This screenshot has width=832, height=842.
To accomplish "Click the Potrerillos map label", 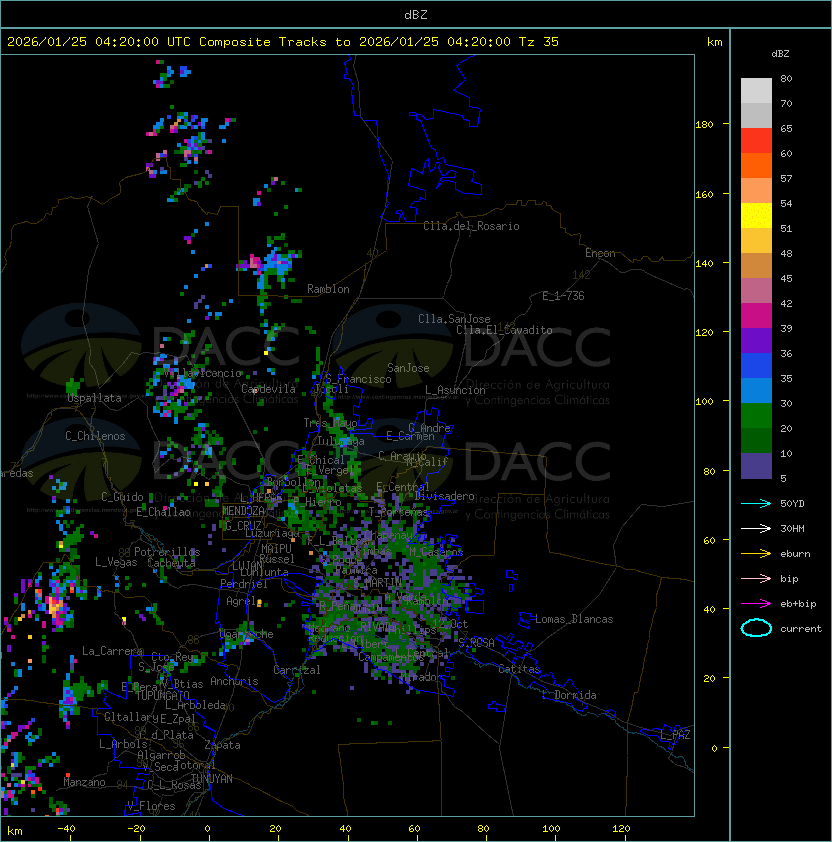I will coord(167,552).
